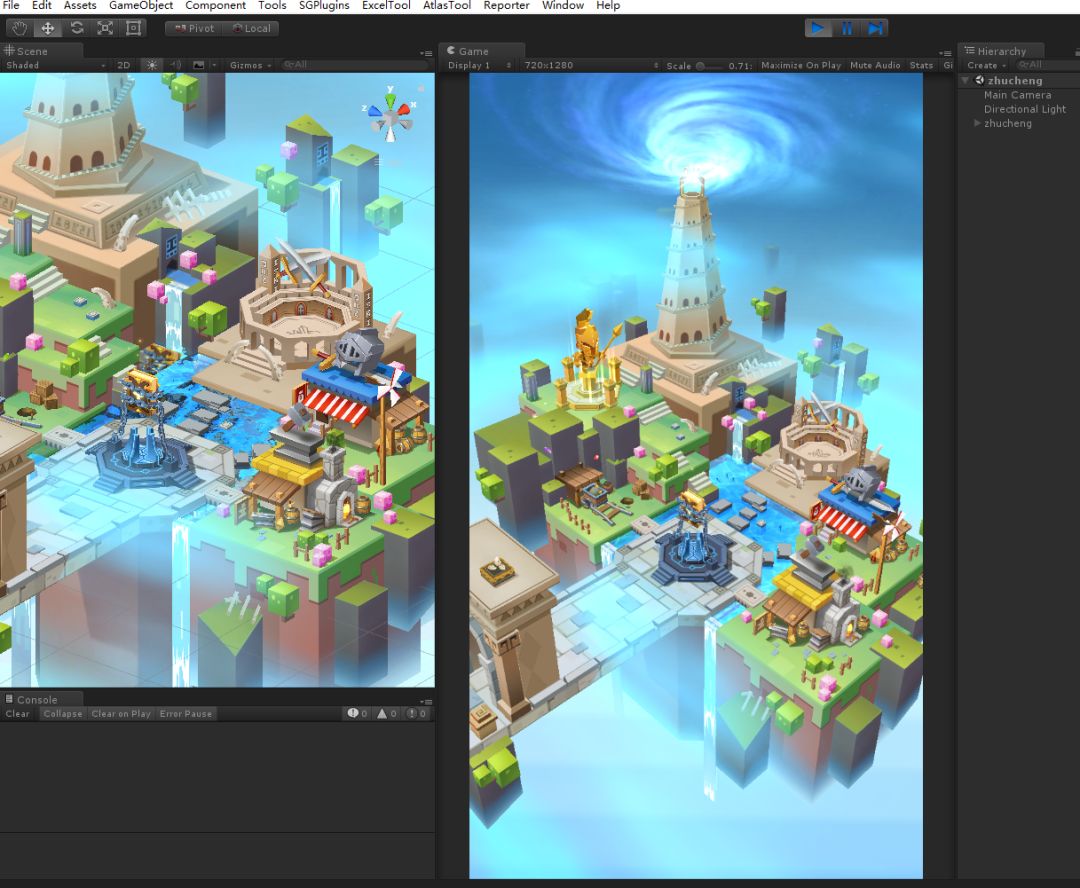Image resolution: width=1080 pixels, height=888 pixels.
Task: Select the Rotate tool
Action: coord(76,28)
